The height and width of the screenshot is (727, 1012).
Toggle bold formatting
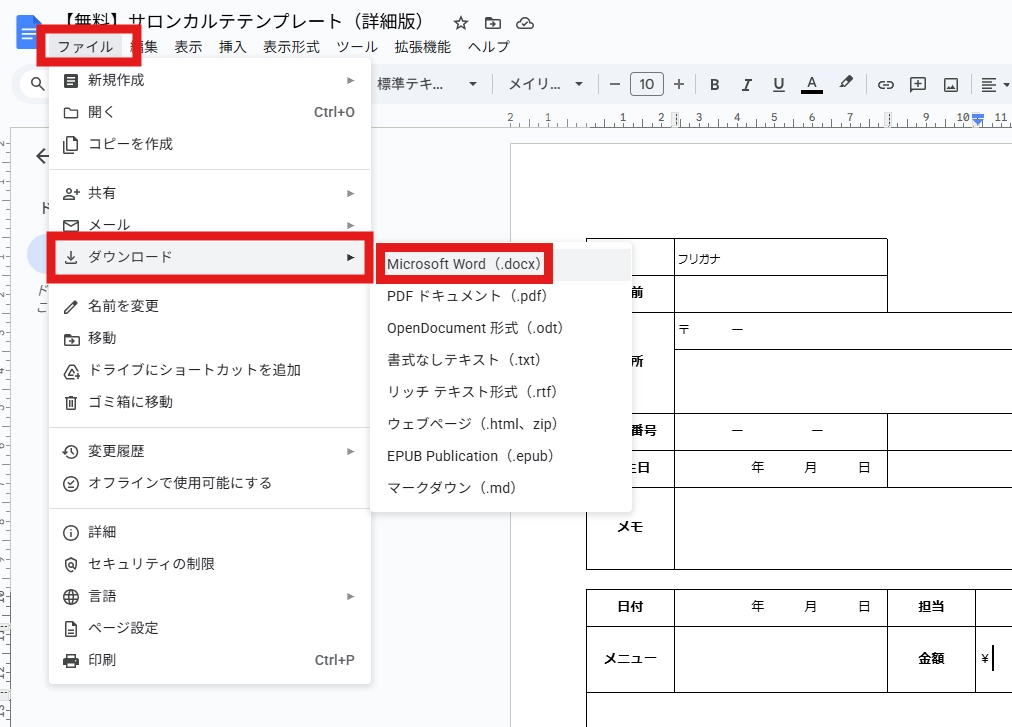click(715, 85)
